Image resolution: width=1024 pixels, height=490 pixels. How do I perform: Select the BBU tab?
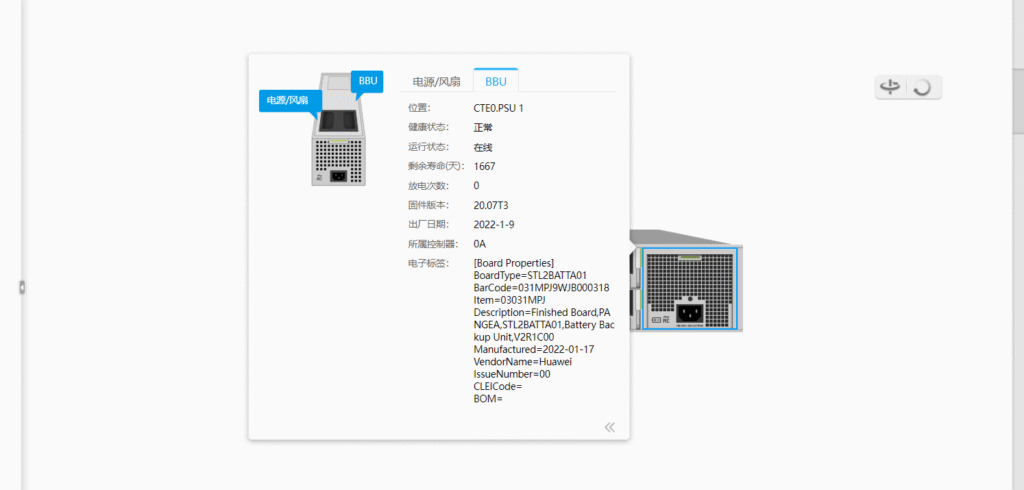496,82
